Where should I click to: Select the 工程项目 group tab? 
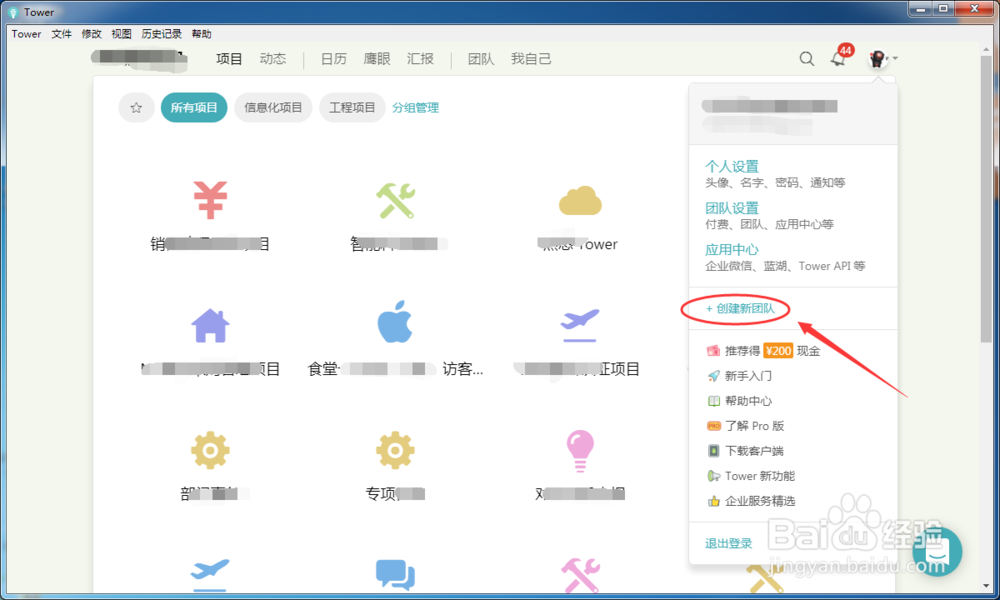point(352,108)
